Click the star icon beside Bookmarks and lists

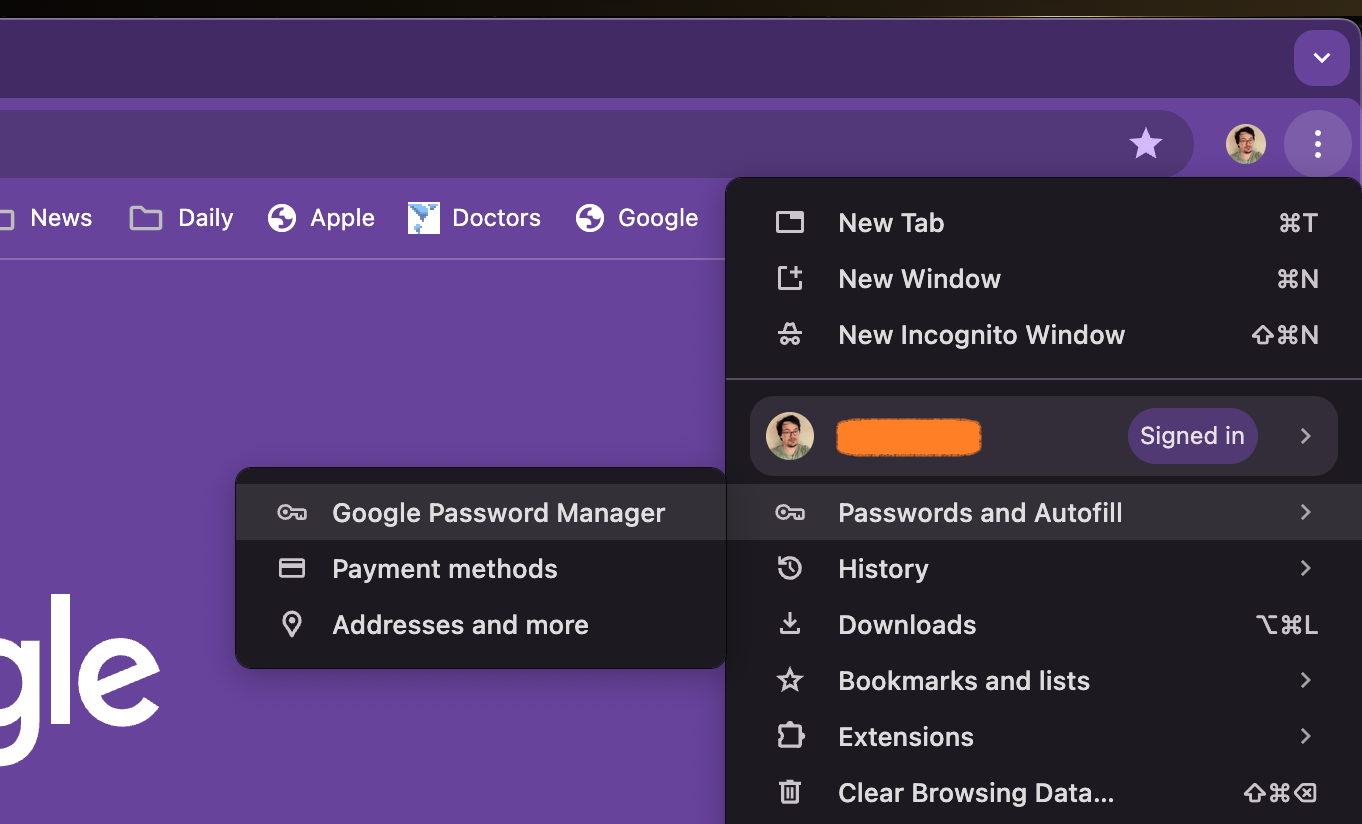(790, 680)
